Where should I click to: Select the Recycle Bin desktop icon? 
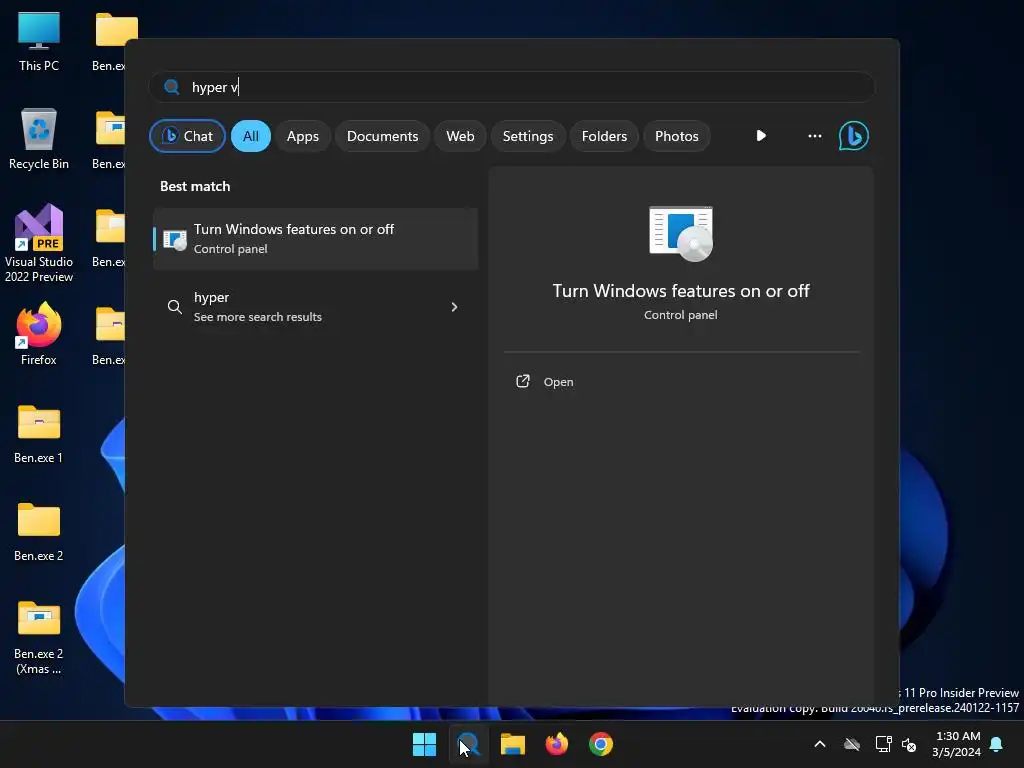pyautogui.click(x=39, y=139)
